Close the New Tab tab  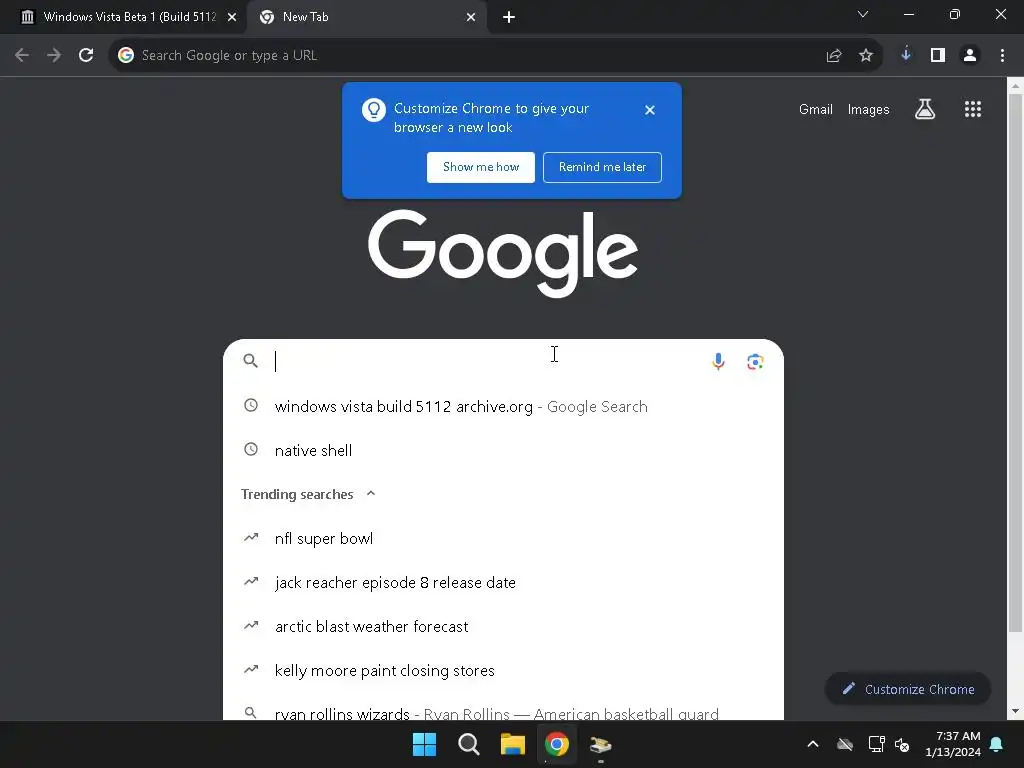coord(471,17)
